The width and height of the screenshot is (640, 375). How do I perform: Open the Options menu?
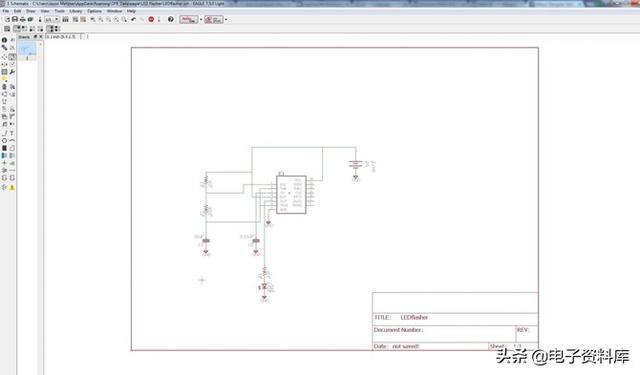pyautogui.click(x=94, y=11)
